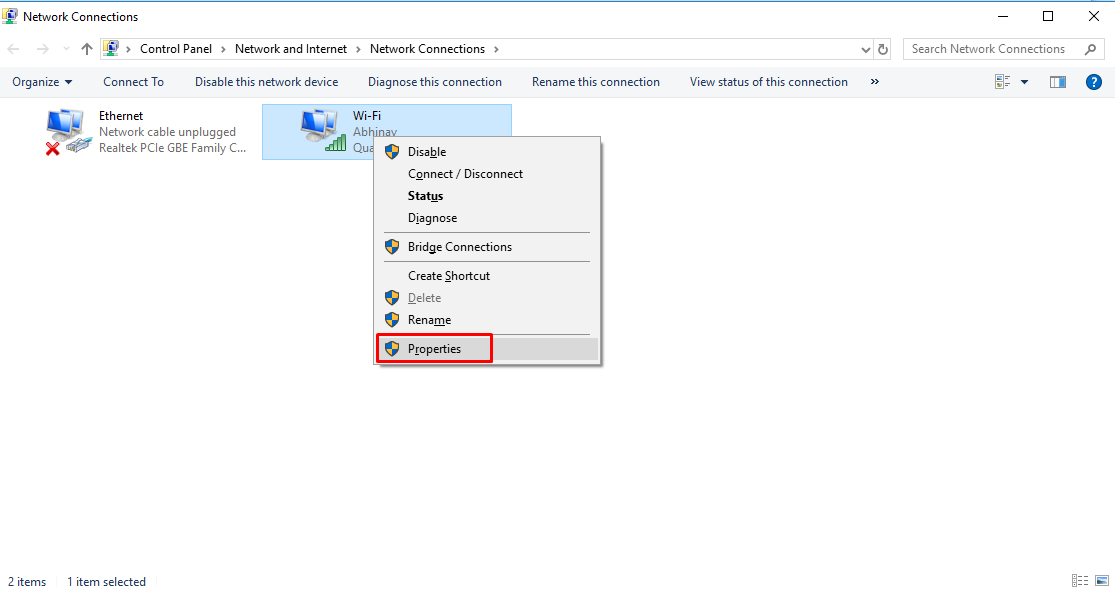Select Properties from the context menu
Viewport: 1115px width, 592px height.
tap(434, 349)
